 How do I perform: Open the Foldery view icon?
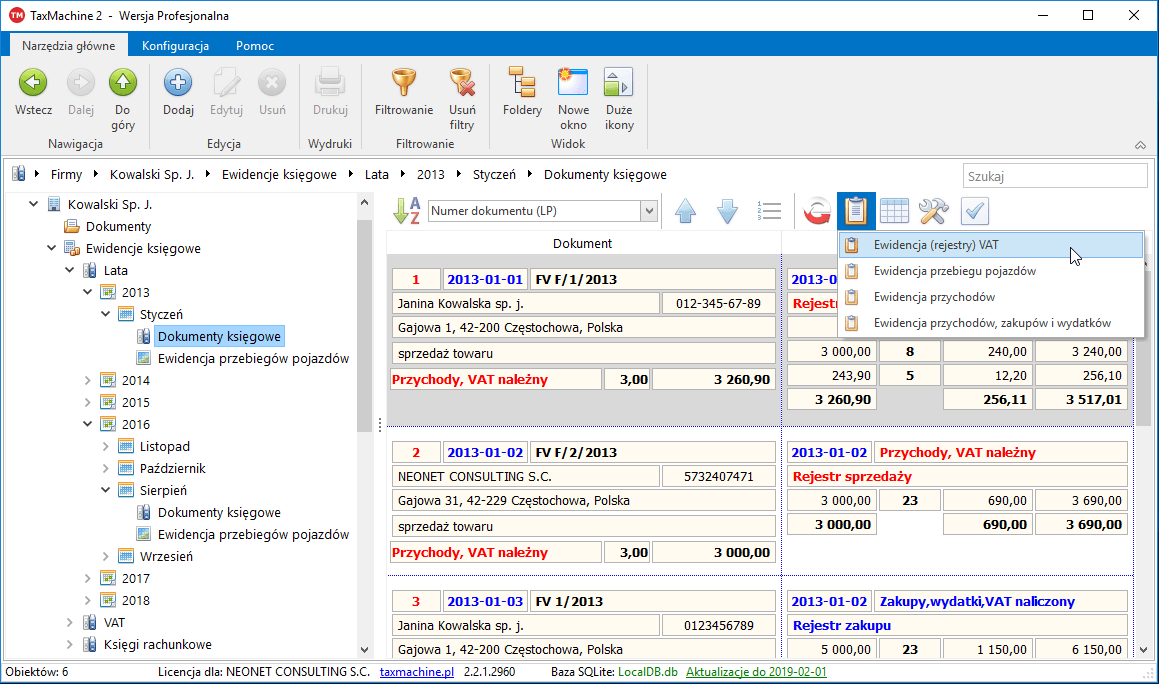(522, 83)
